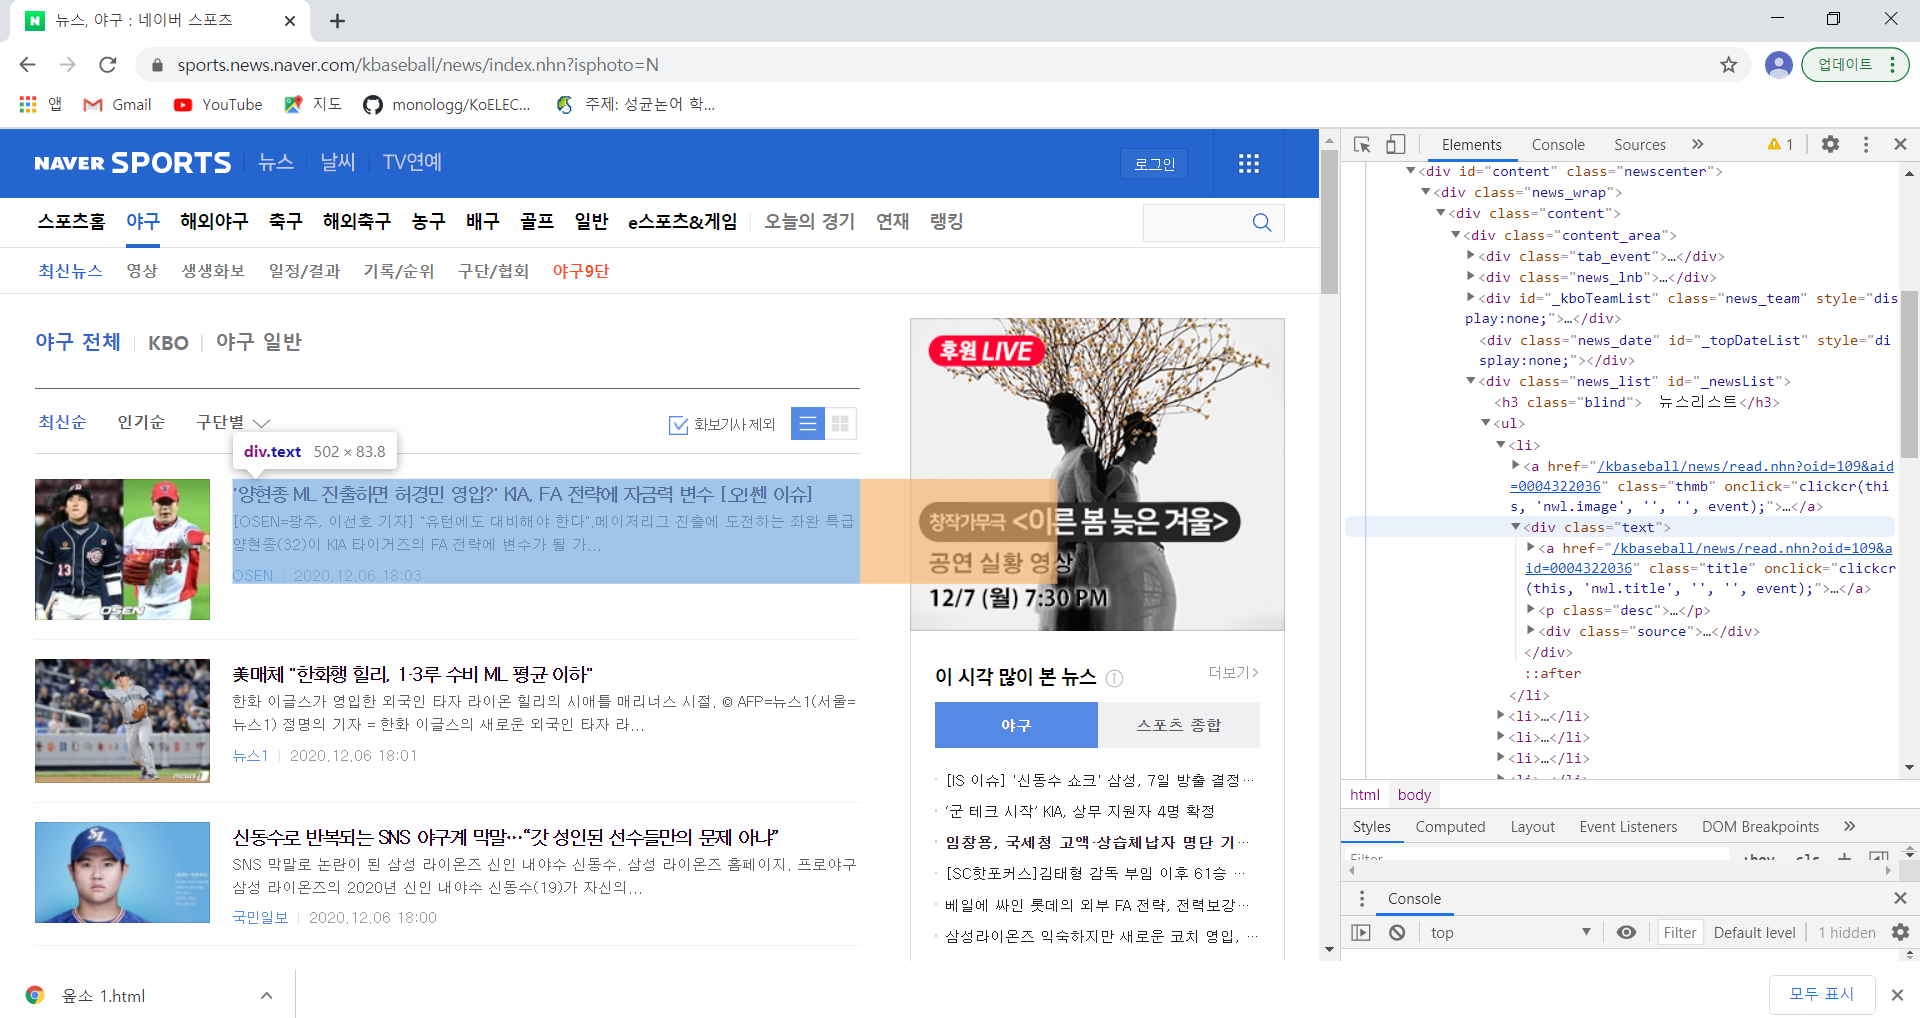
Task: Click the address bar URL
Action: (418, 65)
